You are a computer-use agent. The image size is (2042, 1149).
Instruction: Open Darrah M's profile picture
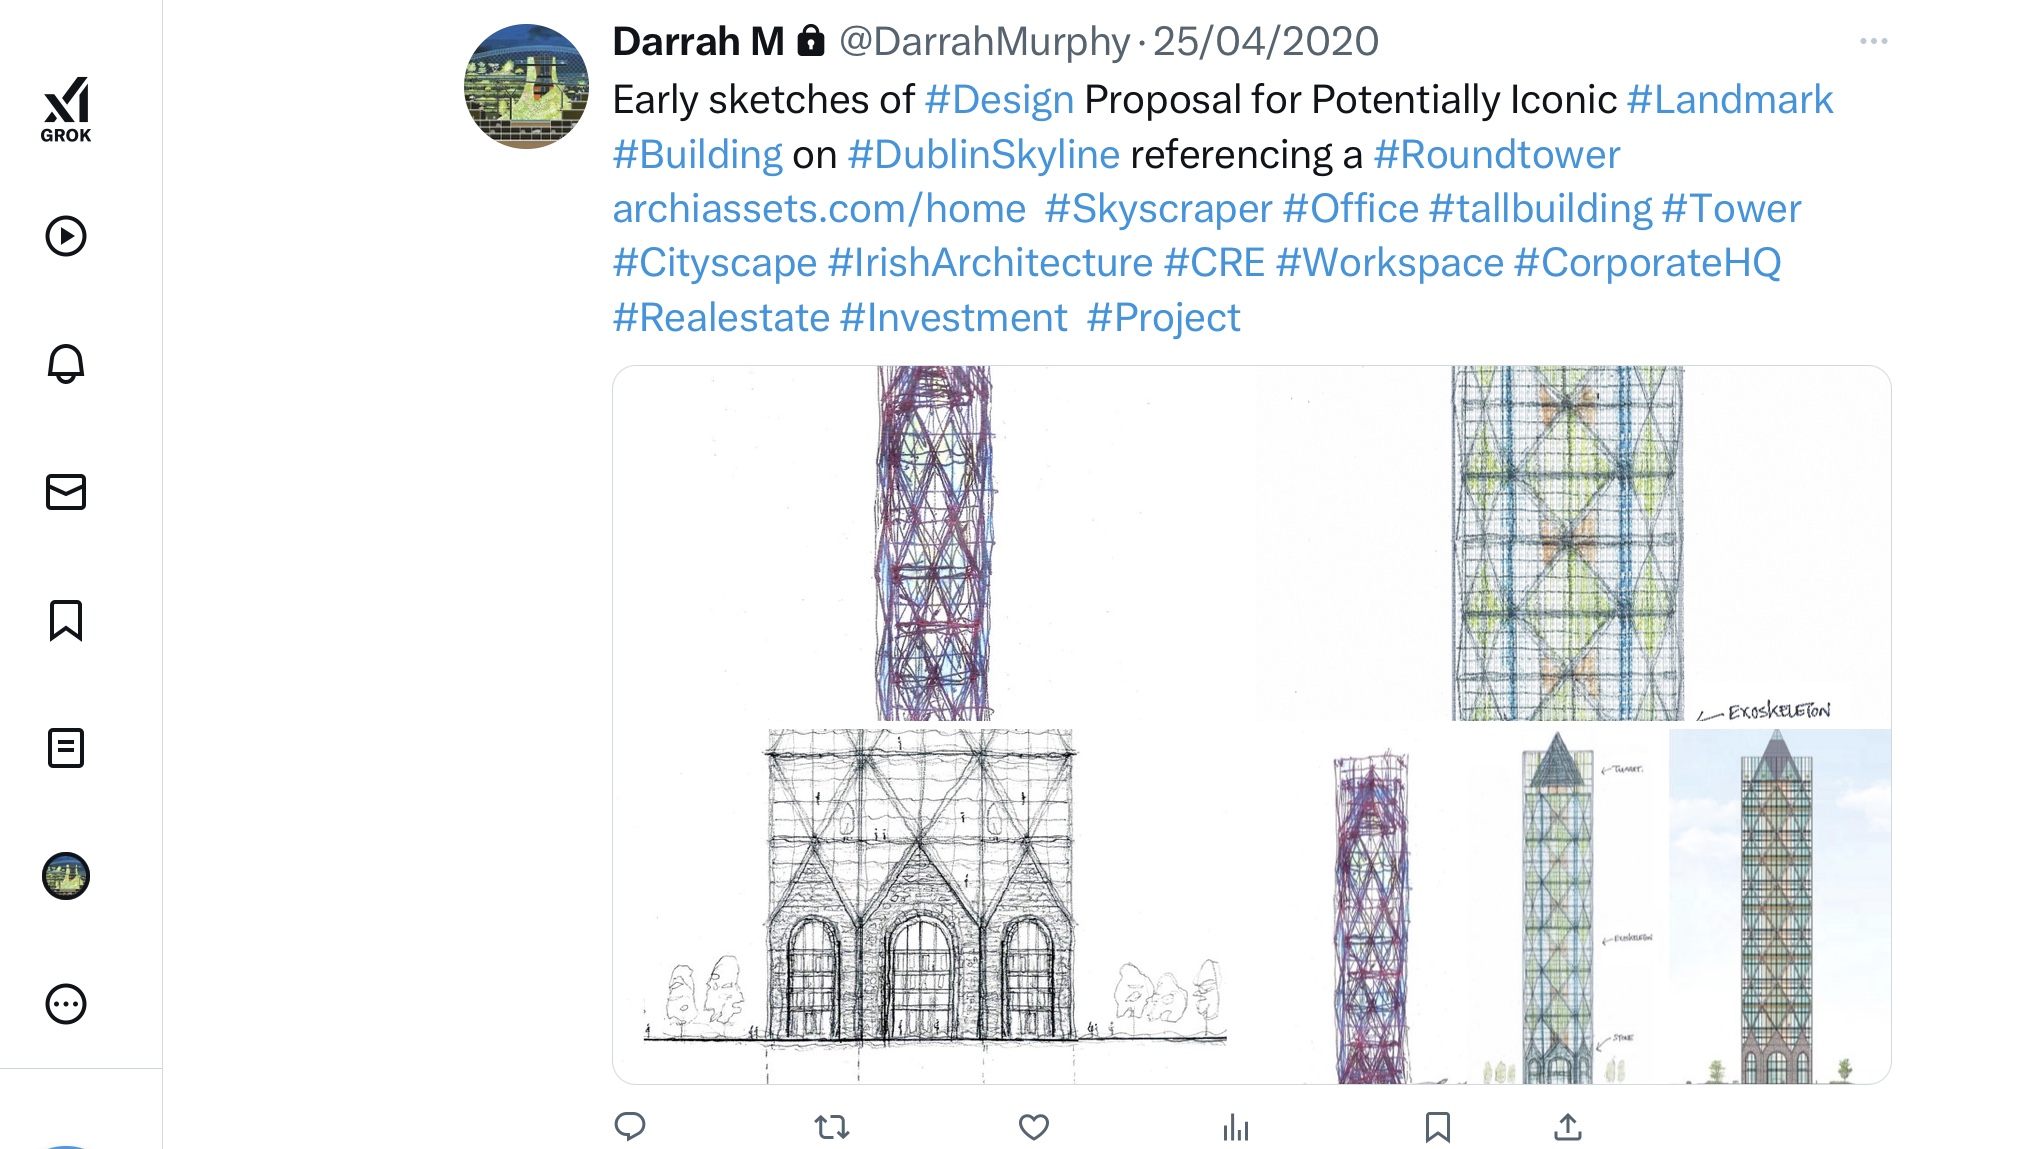coord(527,87)
